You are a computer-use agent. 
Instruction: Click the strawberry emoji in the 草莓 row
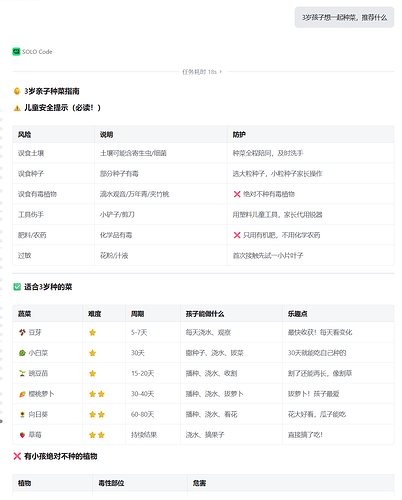22,435
